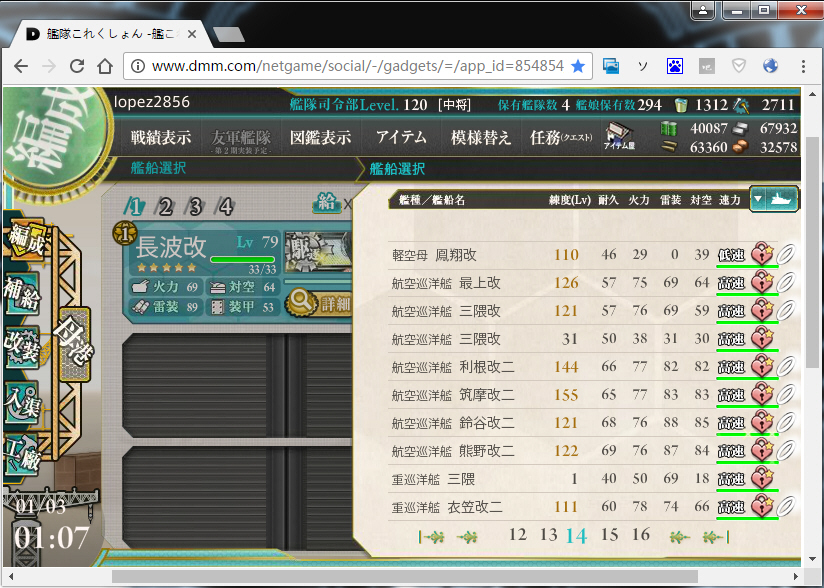Go to browser home page
Screen dimensions: 824x588
click(x=105, y=66)
